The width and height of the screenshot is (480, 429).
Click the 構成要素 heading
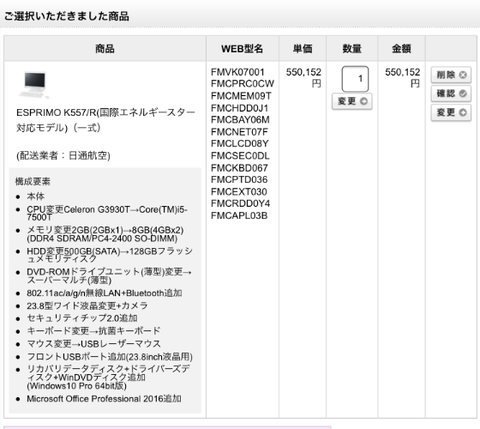33,182
